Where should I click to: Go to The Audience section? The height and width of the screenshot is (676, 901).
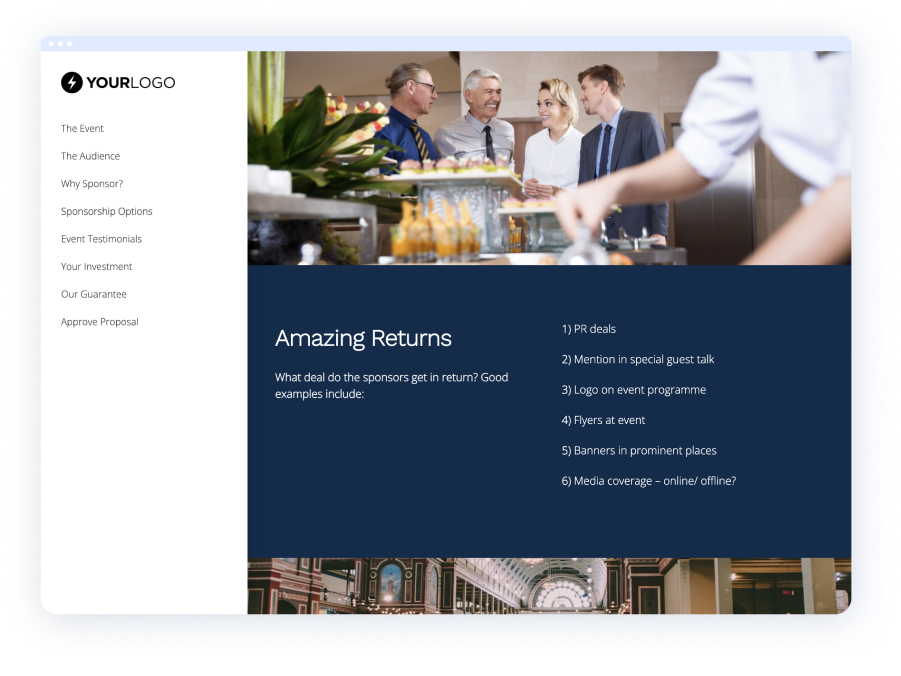(x=90, y=156)
